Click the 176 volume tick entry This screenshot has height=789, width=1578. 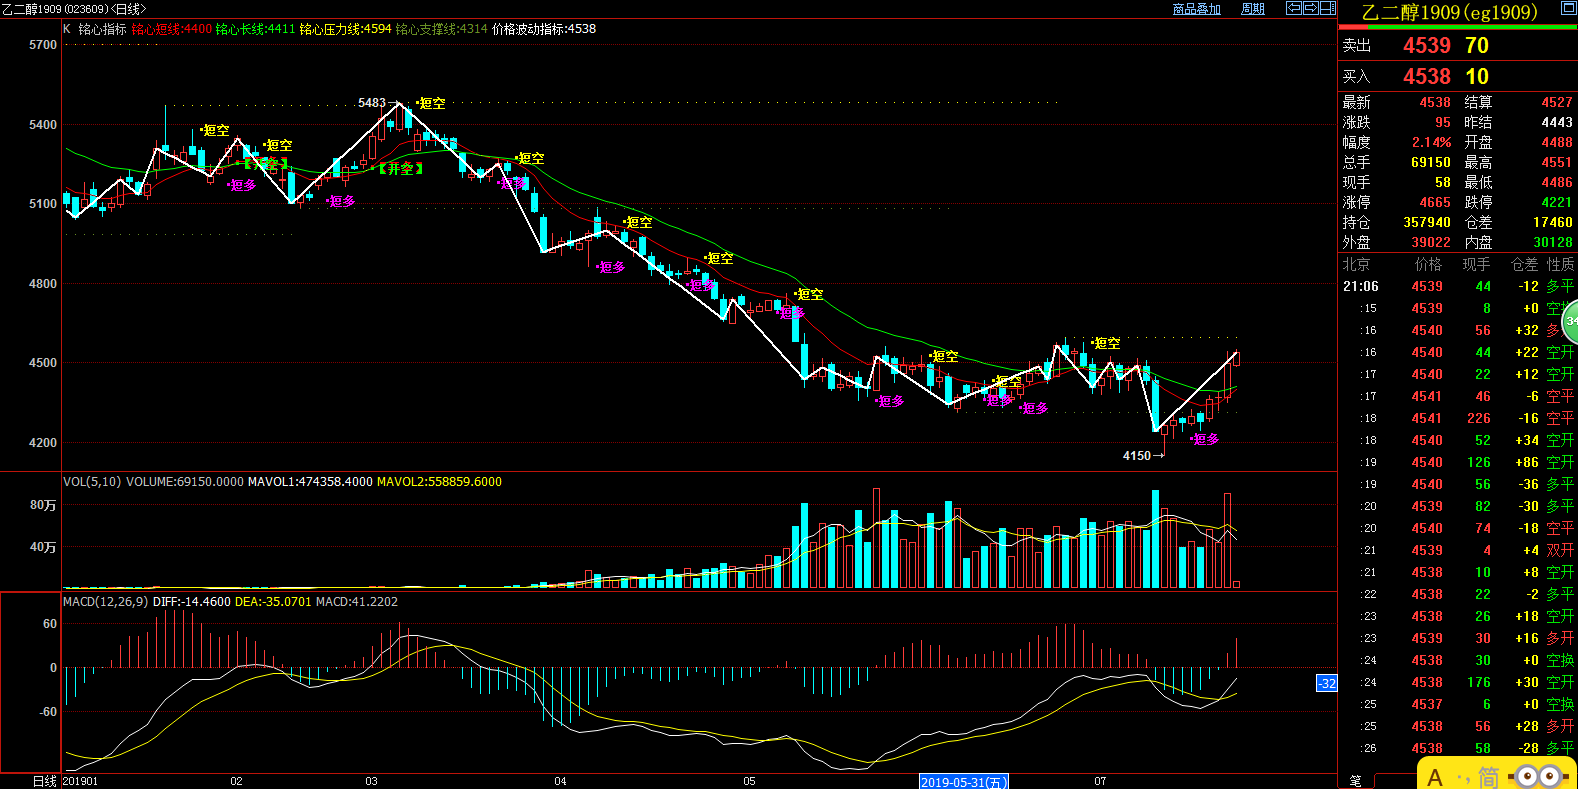[x=1478, y=682]
